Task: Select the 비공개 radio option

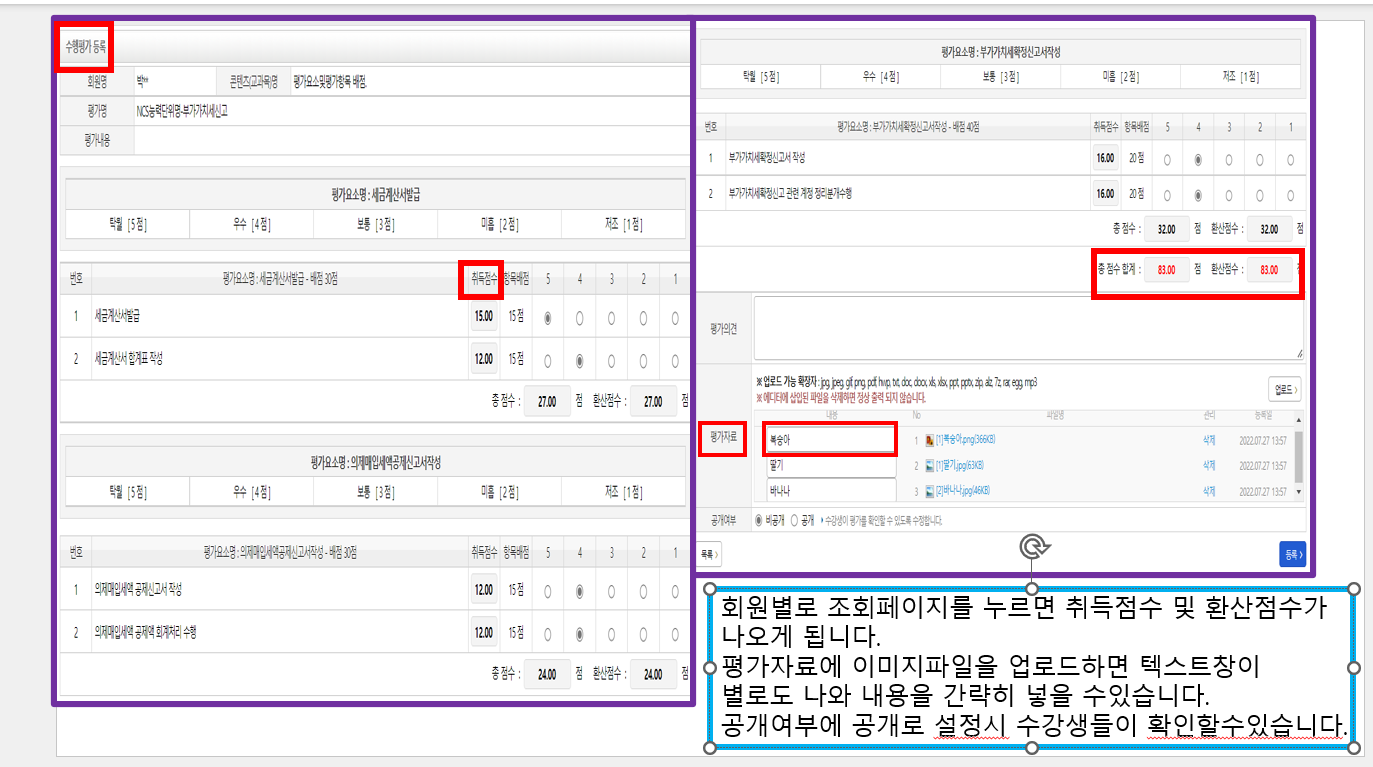Action: pyautogui.click(x=758, y=520)
